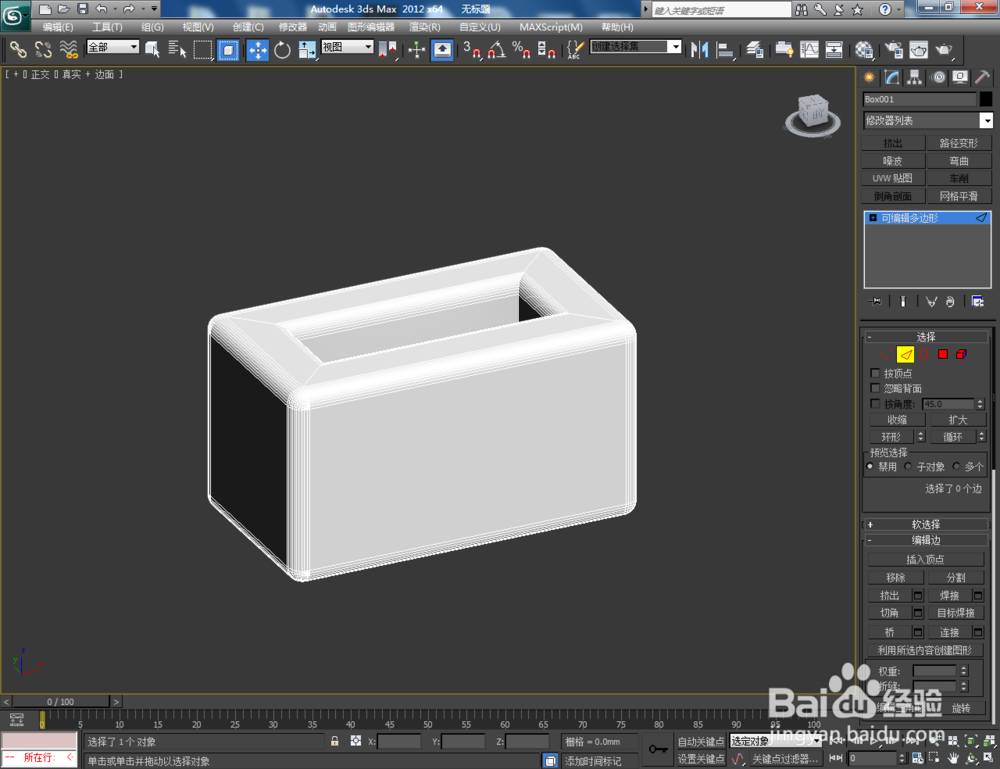Open the 工具(T) menu

click(x=107, y=27)
